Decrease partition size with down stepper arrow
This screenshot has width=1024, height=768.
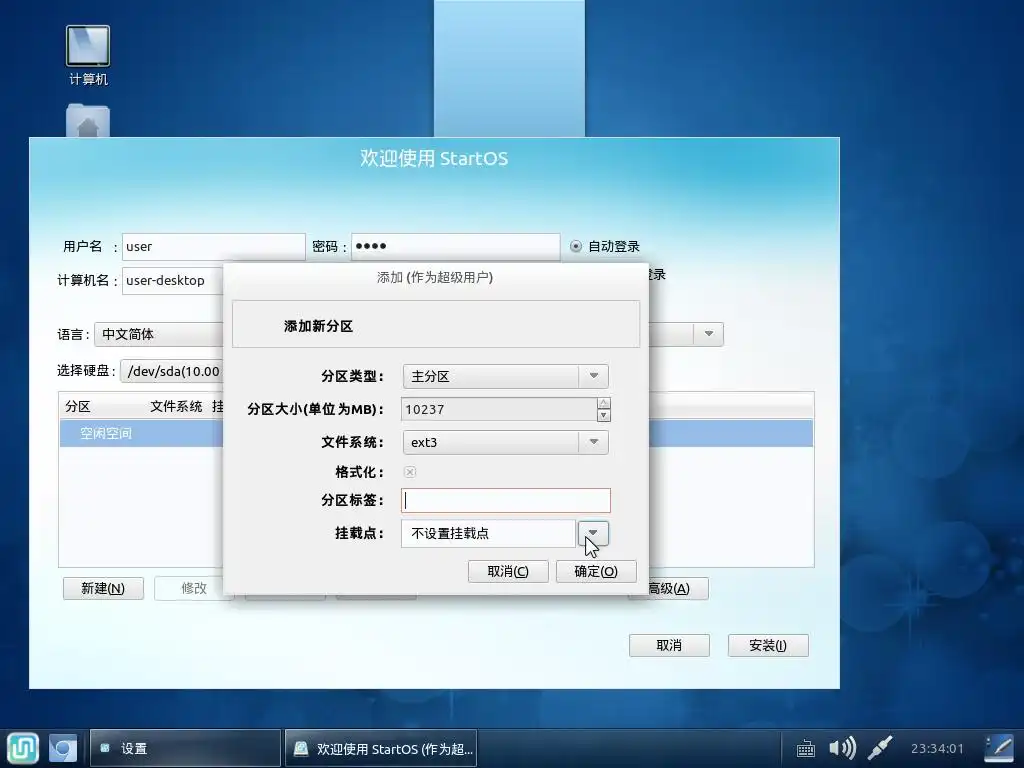[603, 415]
